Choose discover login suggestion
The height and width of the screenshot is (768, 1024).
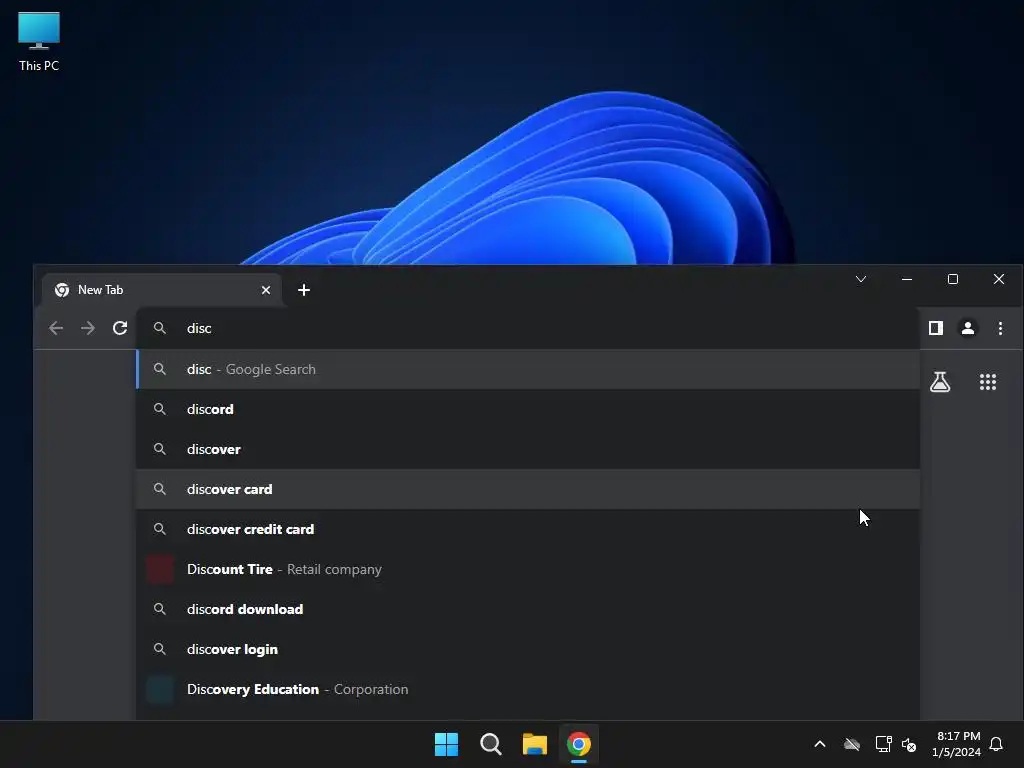click(x=528, y=649)
